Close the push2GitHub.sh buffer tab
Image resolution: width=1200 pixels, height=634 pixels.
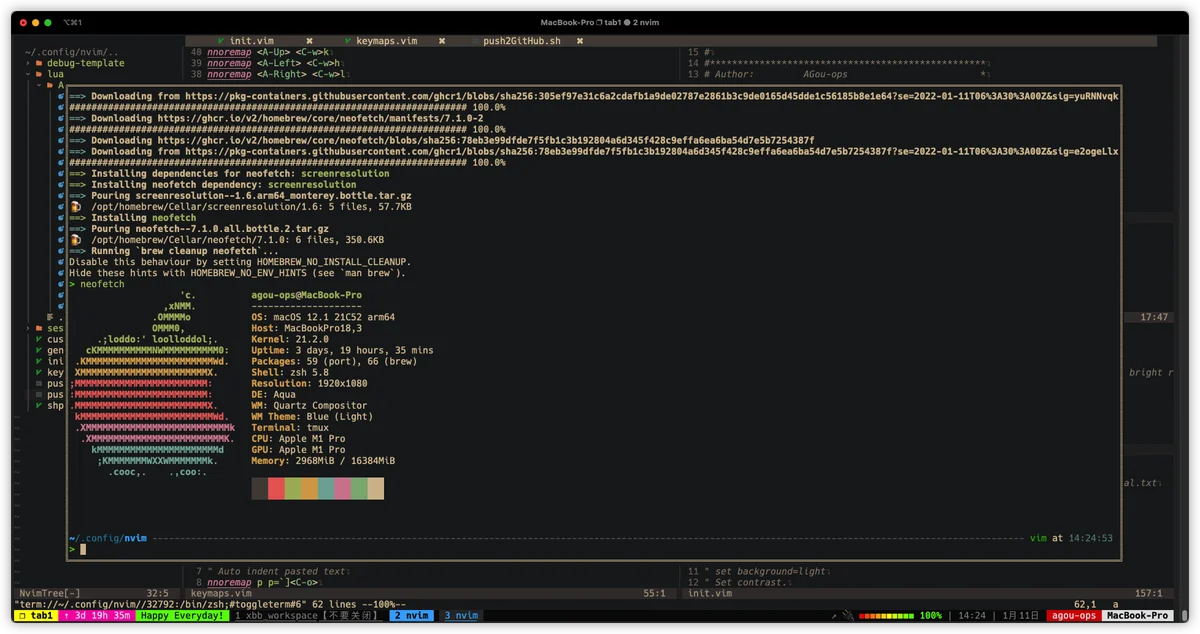coord(579,41)
